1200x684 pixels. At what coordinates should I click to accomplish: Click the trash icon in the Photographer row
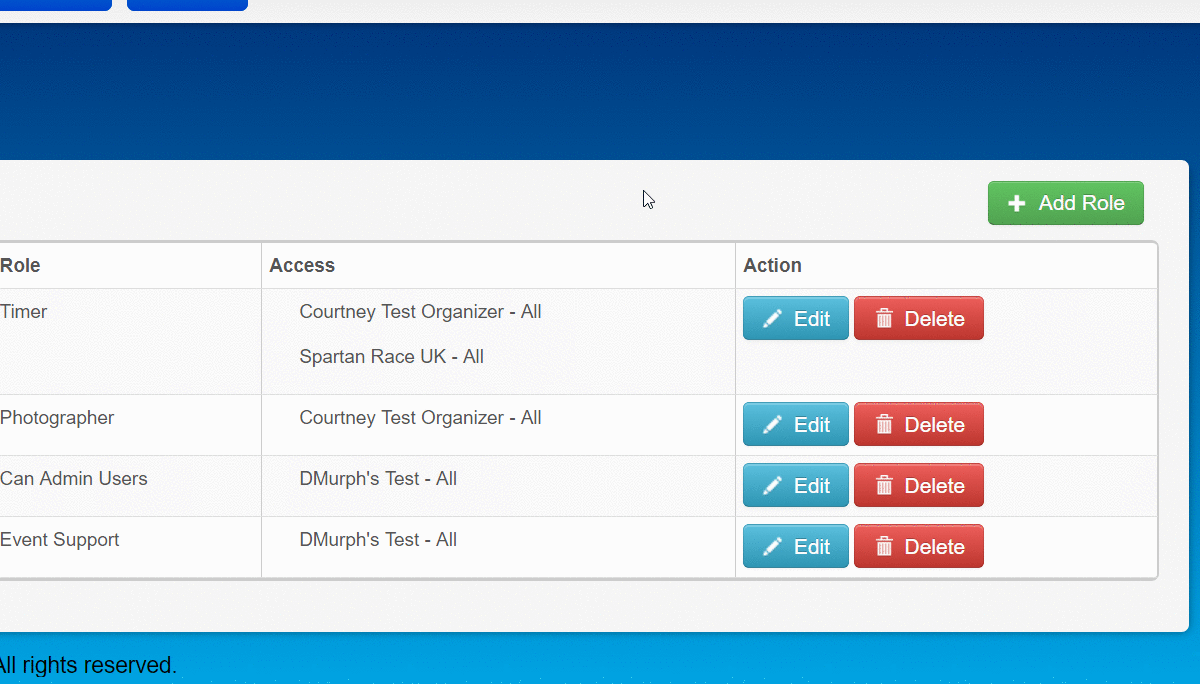884,425
